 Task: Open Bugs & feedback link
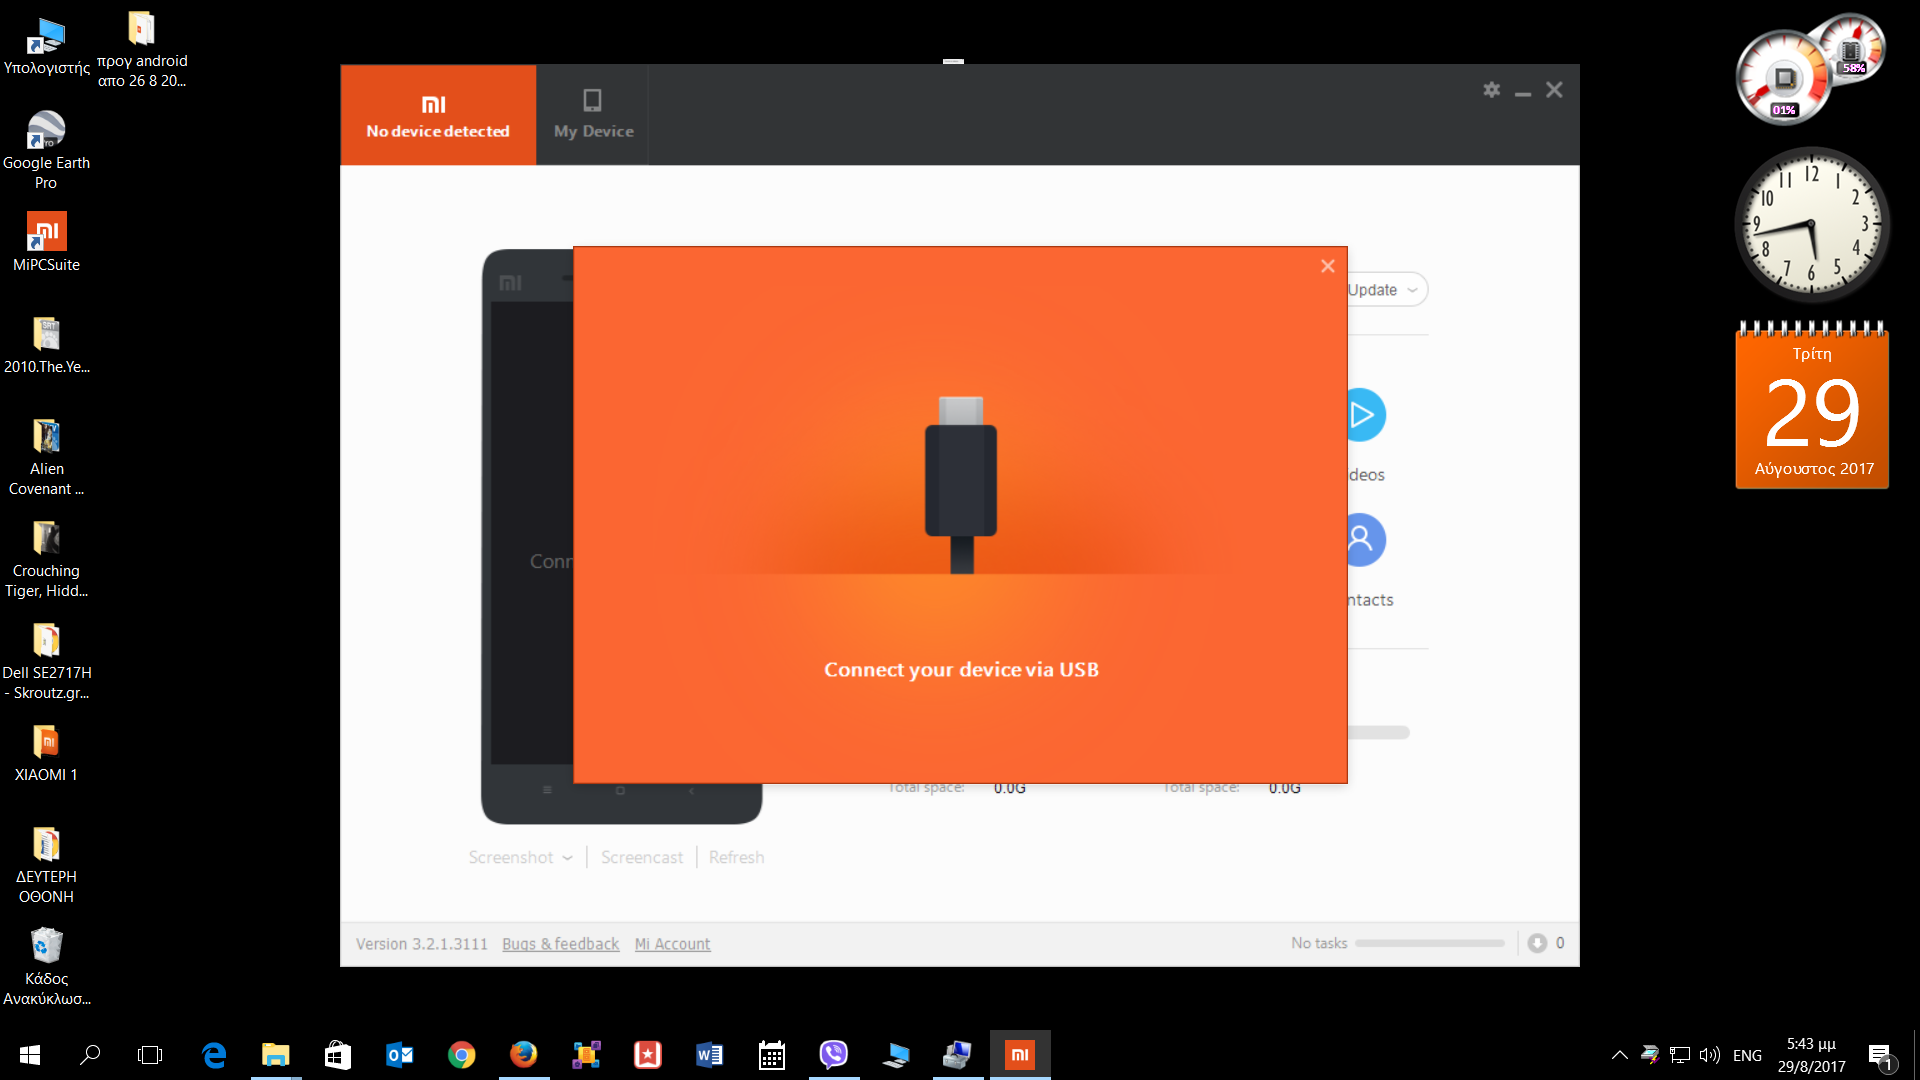coord(560,944)
